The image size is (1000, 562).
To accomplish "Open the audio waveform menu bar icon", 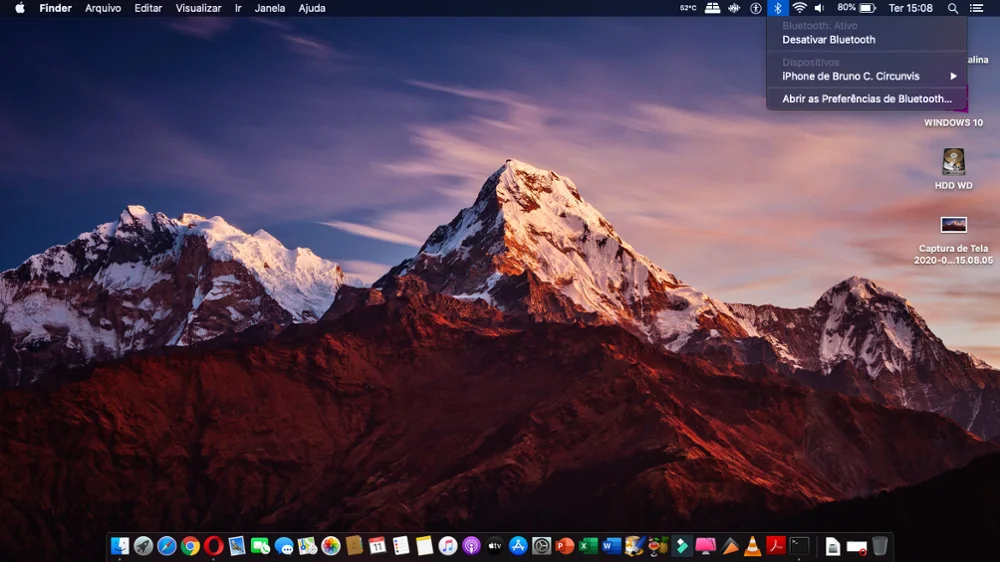I will point(734,8).
